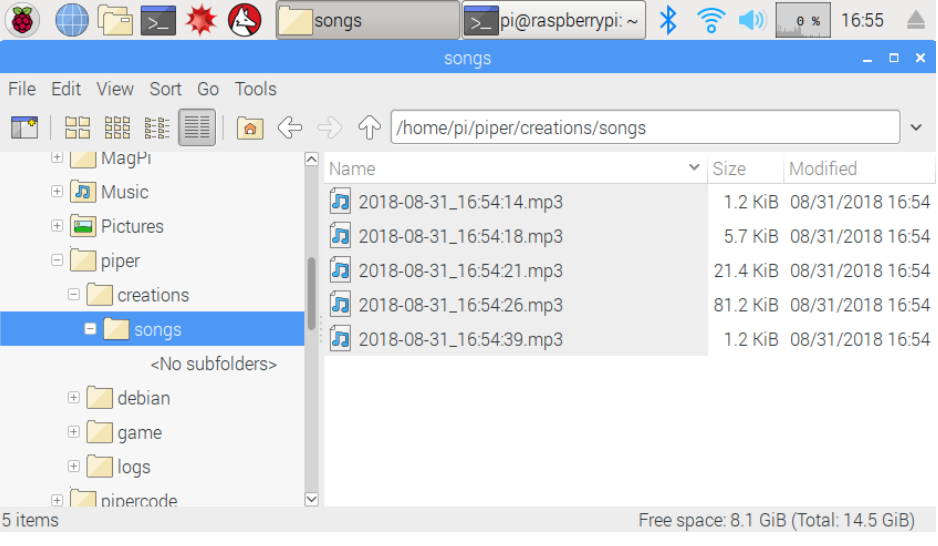
Task: Select the Music folder in tree
Action: pyautogui.click(x=124, y=192)
